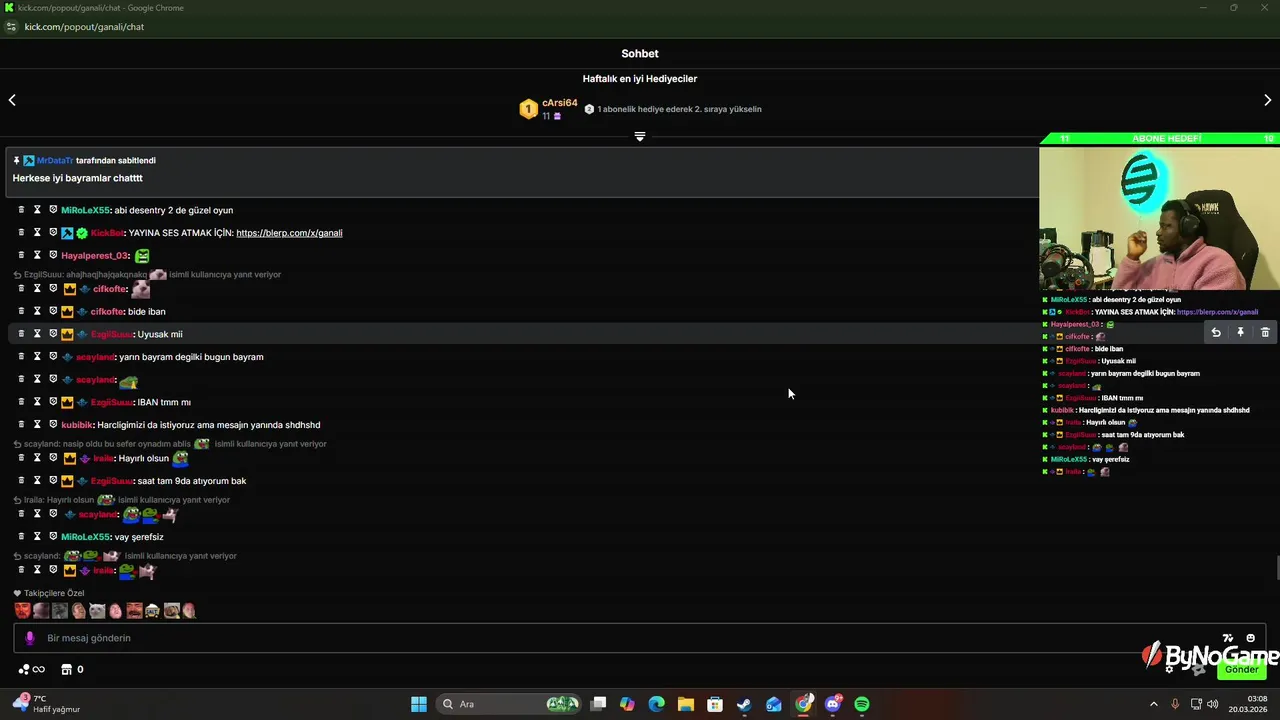1280x720 pixels.
Task: Click trash icon on Hayalperest_03 message
Action: tap(21, 255)
